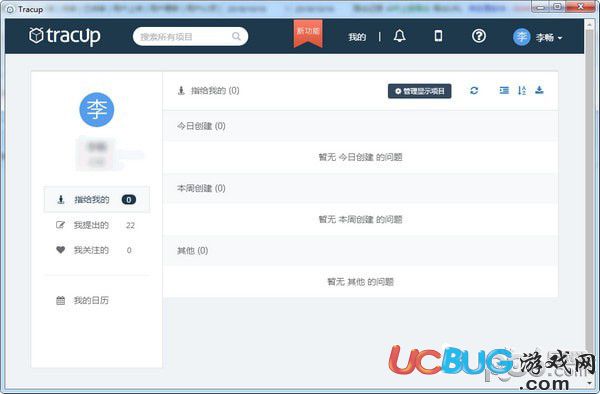
Task: Minimize the Tracup window
Action: pos(540,7)
